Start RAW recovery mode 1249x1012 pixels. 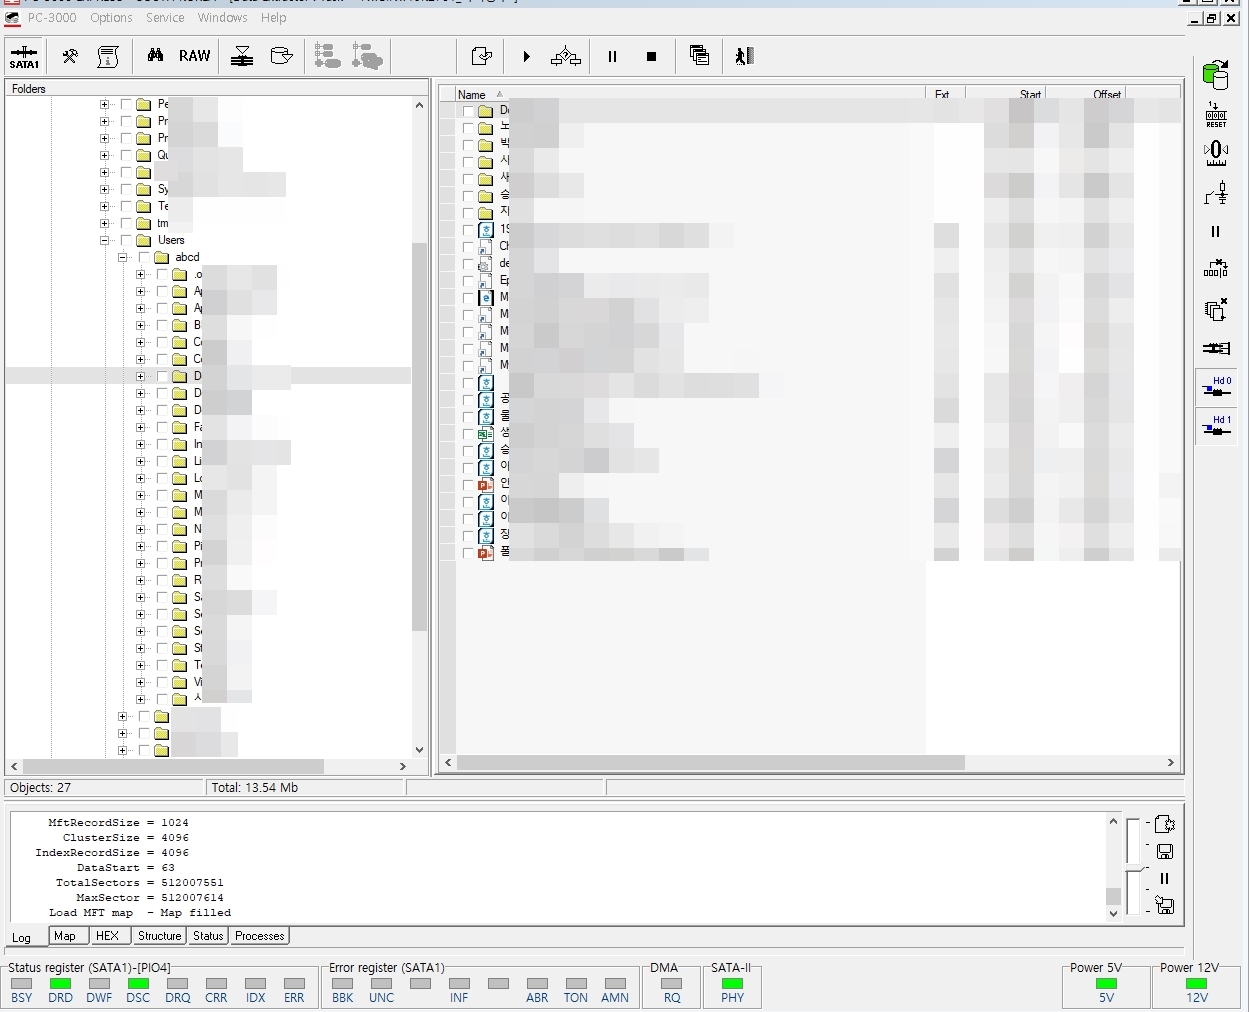194,56
